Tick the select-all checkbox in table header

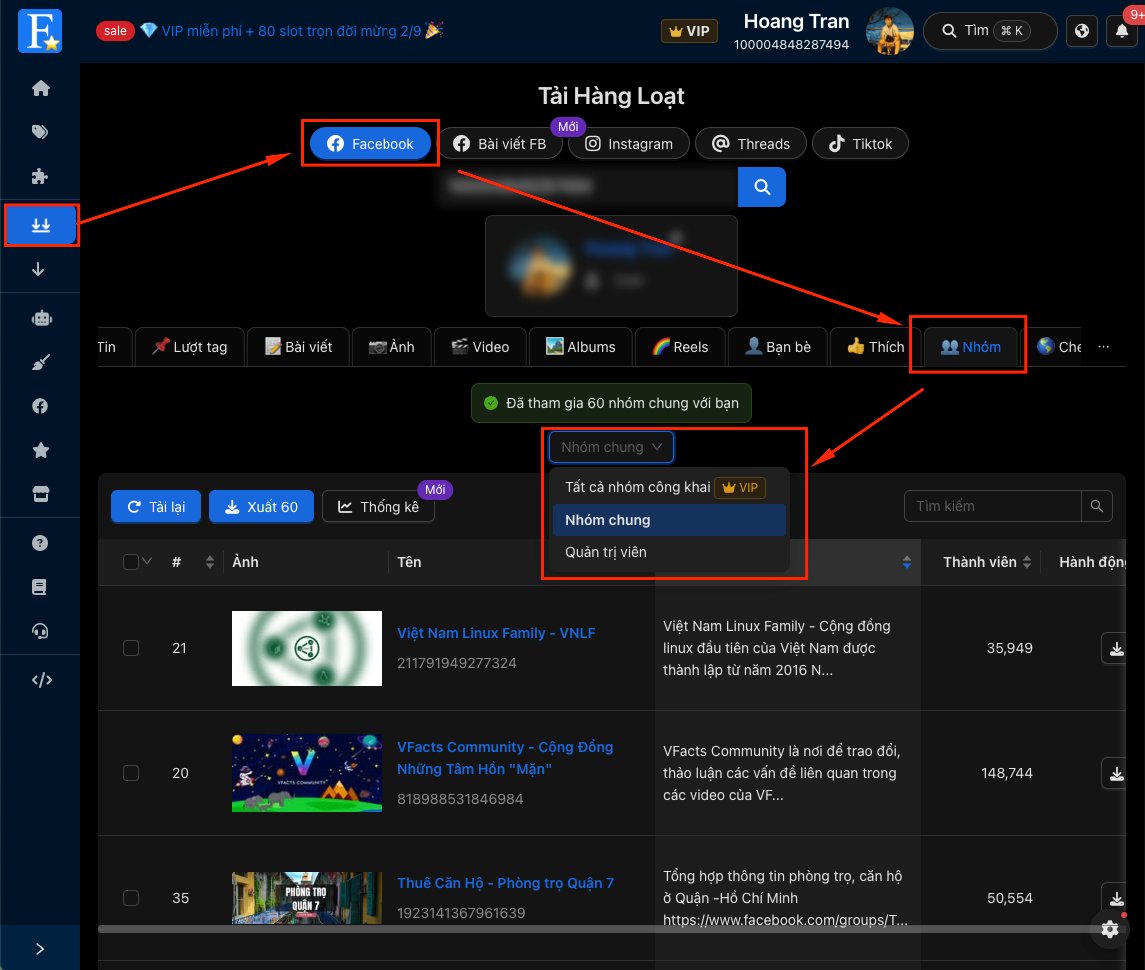131,562
